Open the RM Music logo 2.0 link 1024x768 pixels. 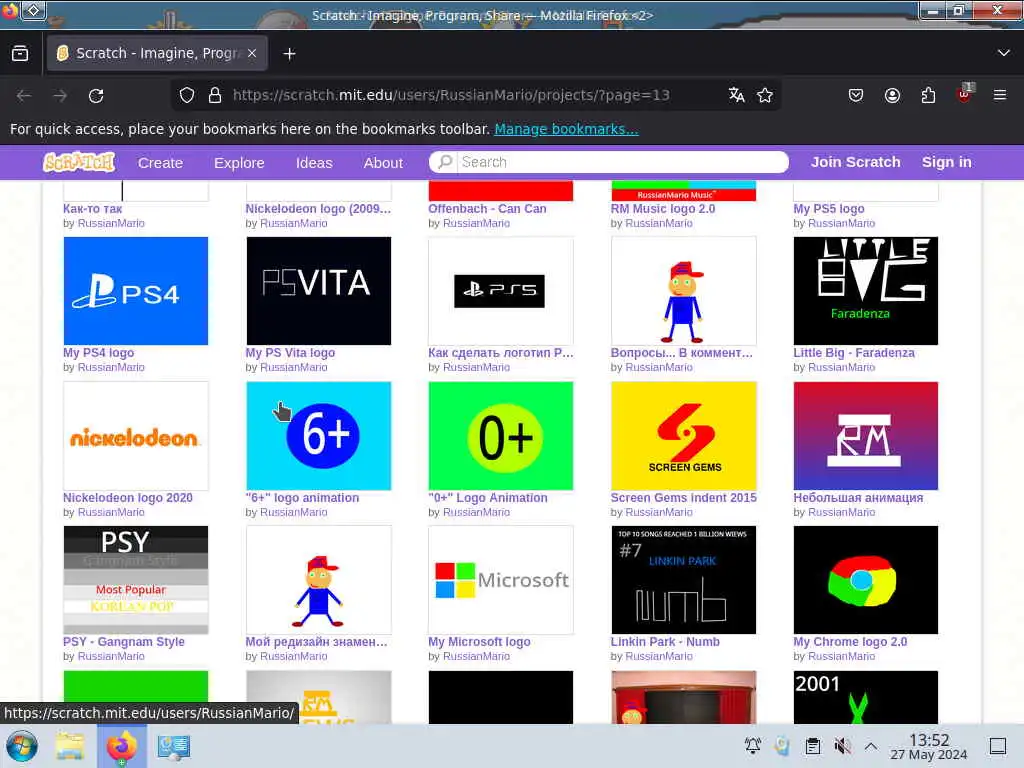coord(663,209)
